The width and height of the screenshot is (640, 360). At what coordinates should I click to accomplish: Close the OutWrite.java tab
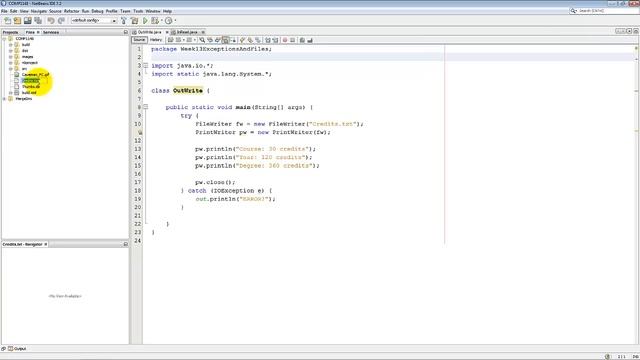[167, 32]
